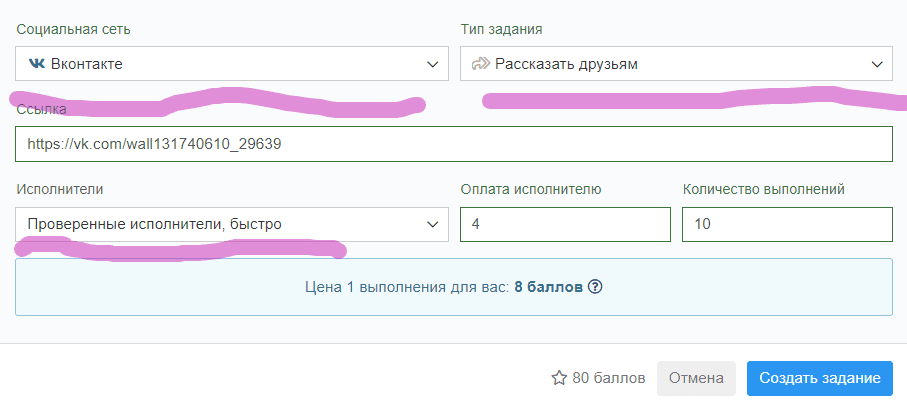Image resolution: width=907 pixels, height=410 pixels.
Task: Expand the Проверенные исполнители dropdown arrow
Action: 433,224
